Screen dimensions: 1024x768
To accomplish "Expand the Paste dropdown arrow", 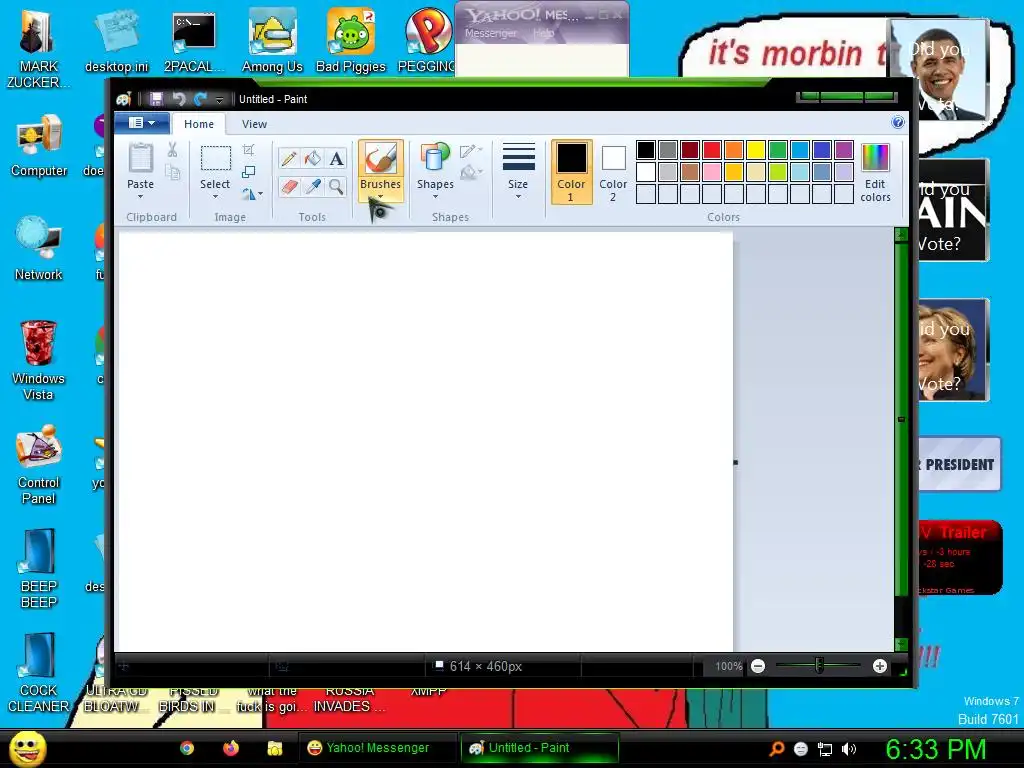I will click(x=140, y=197).
